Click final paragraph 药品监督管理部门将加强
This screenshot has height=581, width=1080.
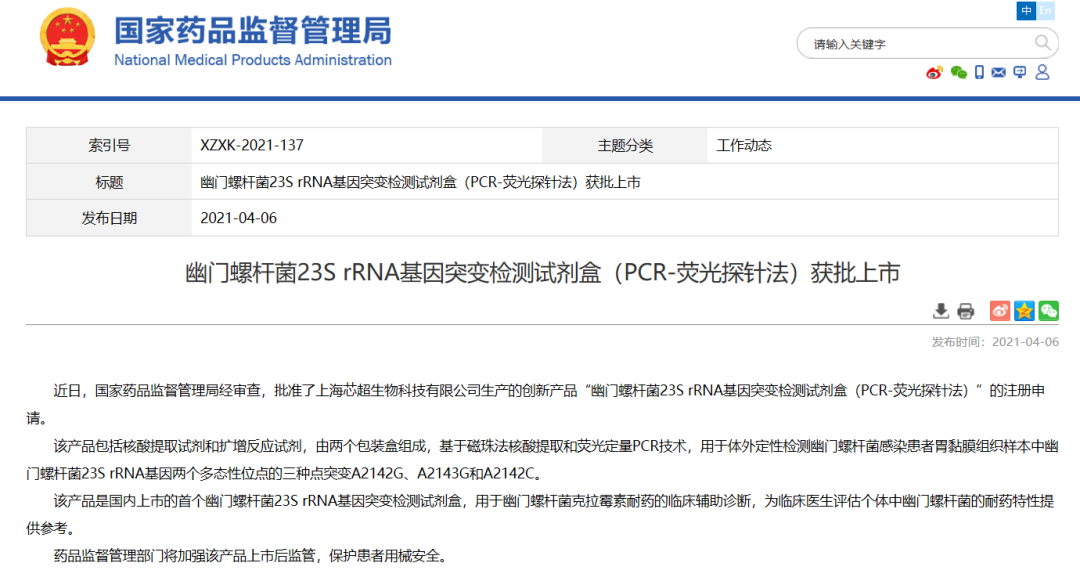(251, 556)
